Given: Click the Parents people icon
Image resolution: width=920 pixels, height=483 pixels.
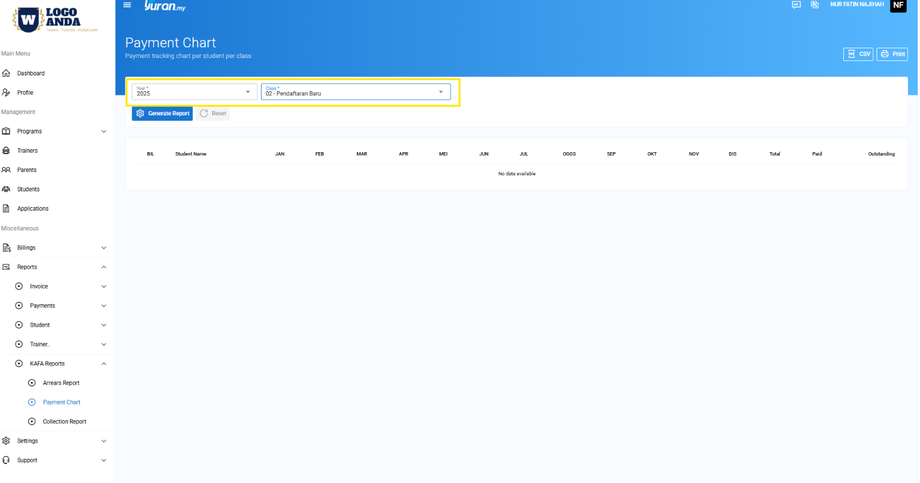Looking at the screenshot, I should [x=6, y=170].
